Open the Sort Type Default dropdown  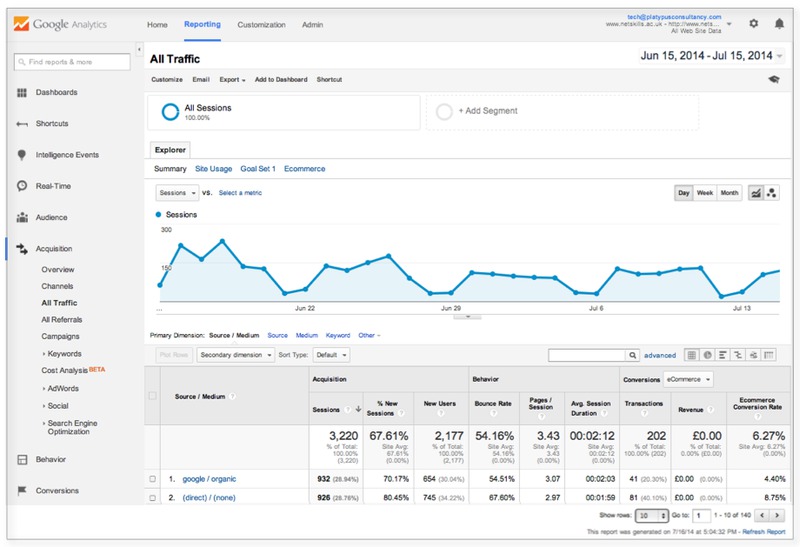tap(331, 355)
